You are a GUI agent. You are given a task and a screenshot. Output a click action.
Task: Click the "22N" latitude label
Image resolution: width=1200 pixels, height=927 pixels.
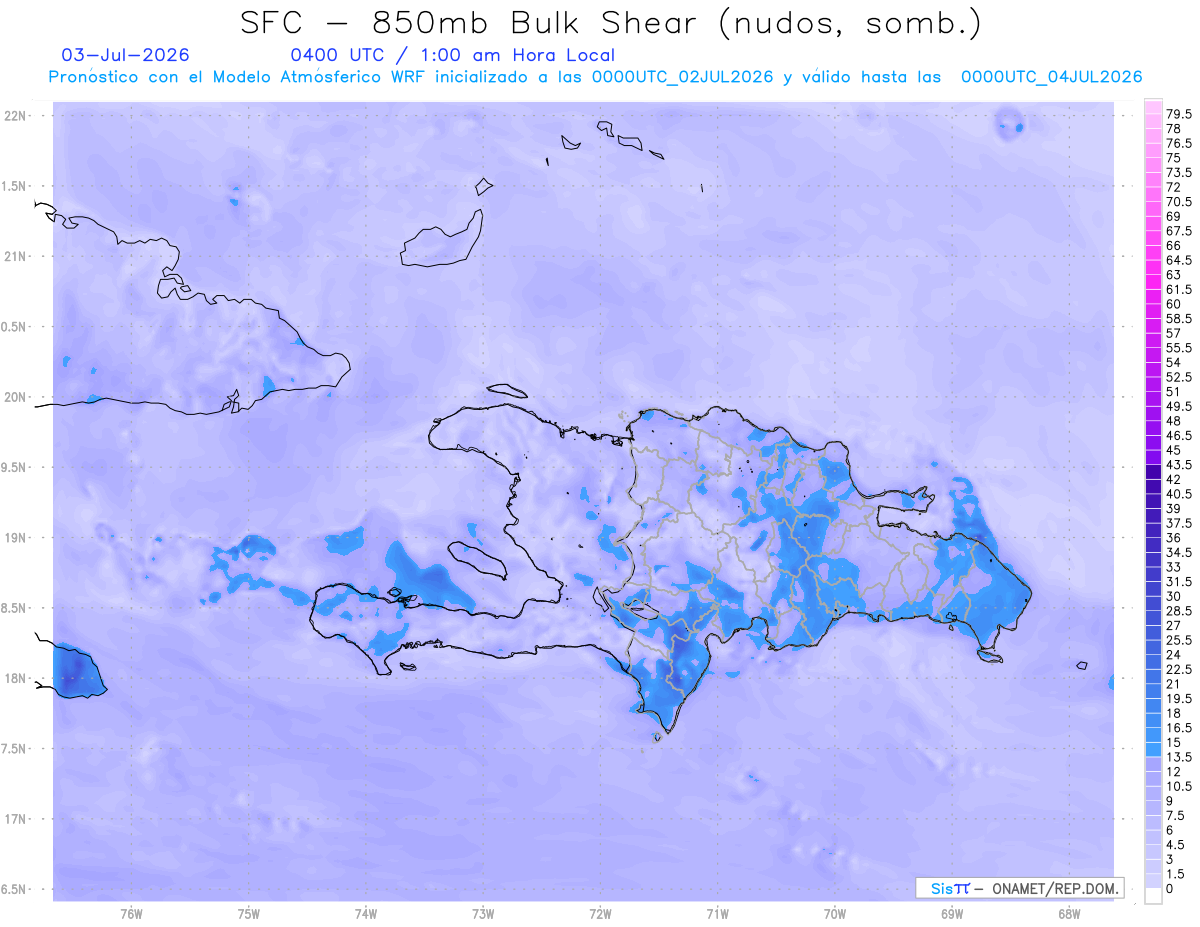16,116
